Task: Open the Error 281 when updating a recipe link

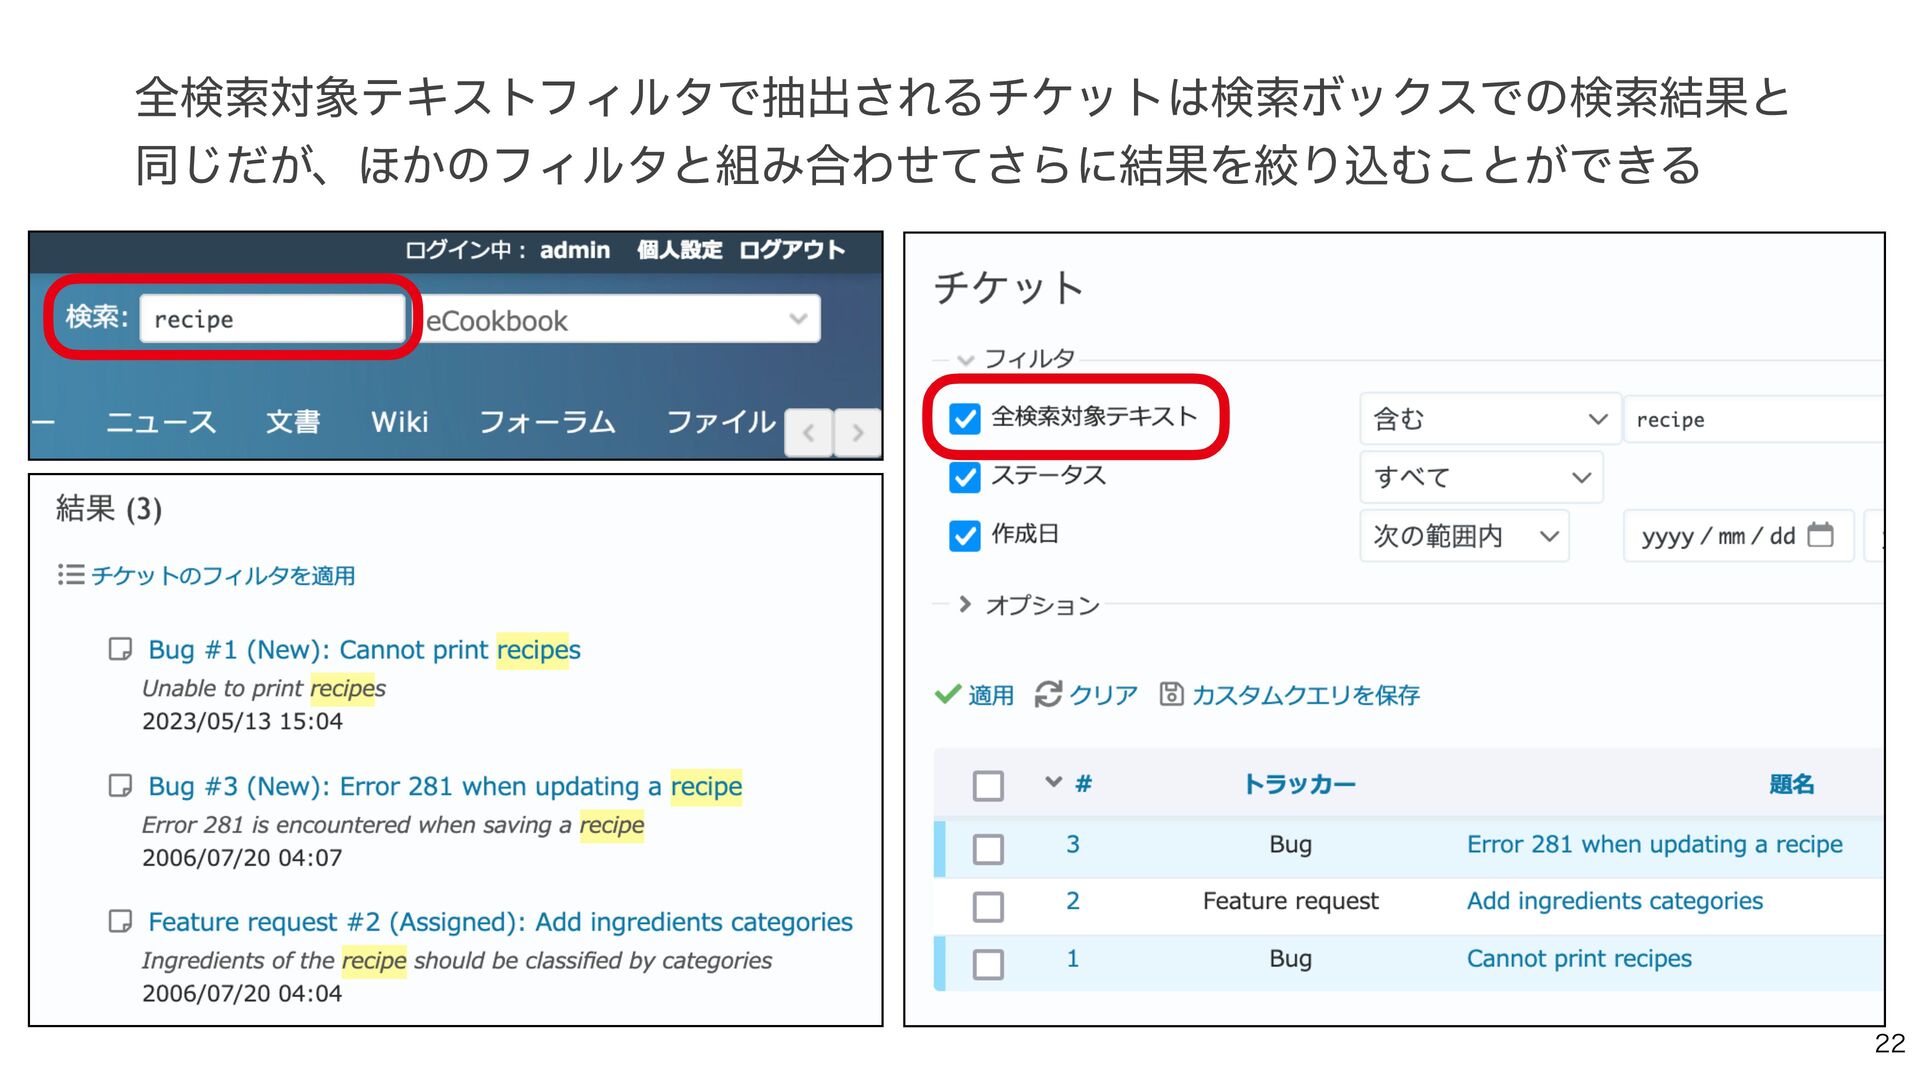Action: click(1654, 844)
